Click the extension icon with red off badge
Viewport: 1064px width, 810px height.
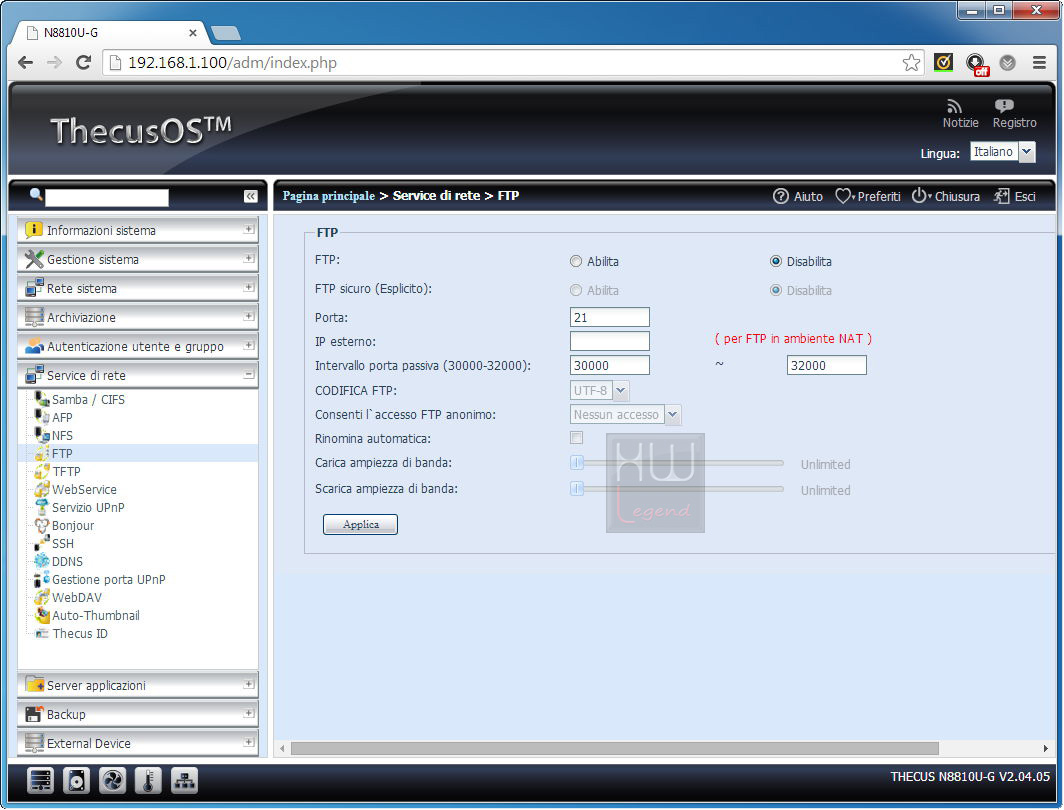tap(976, 64)
